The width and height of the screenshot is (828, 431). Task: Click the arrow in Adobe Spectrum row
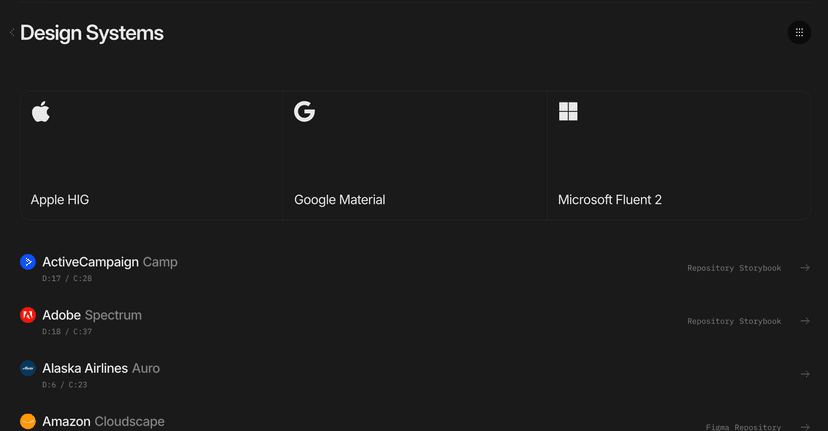[x=805, y=321]
